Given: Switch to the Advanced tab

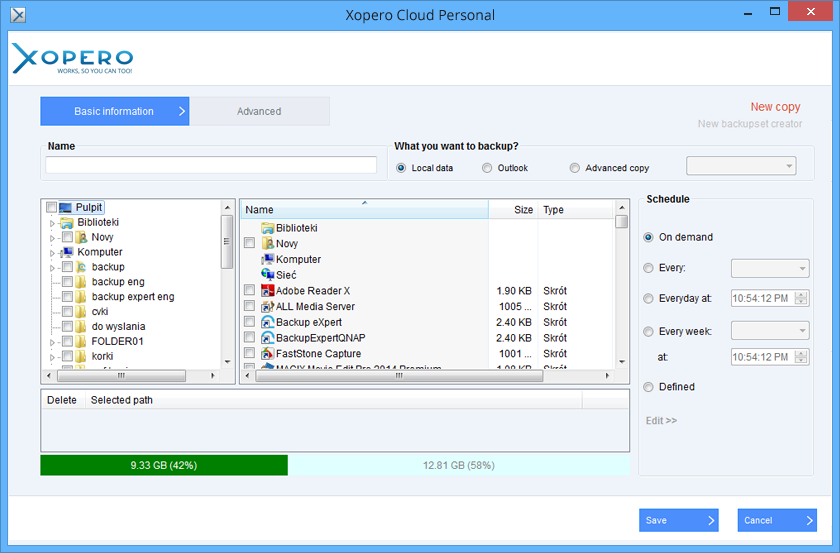Looking at the screenshot, I should pos(259,111).
